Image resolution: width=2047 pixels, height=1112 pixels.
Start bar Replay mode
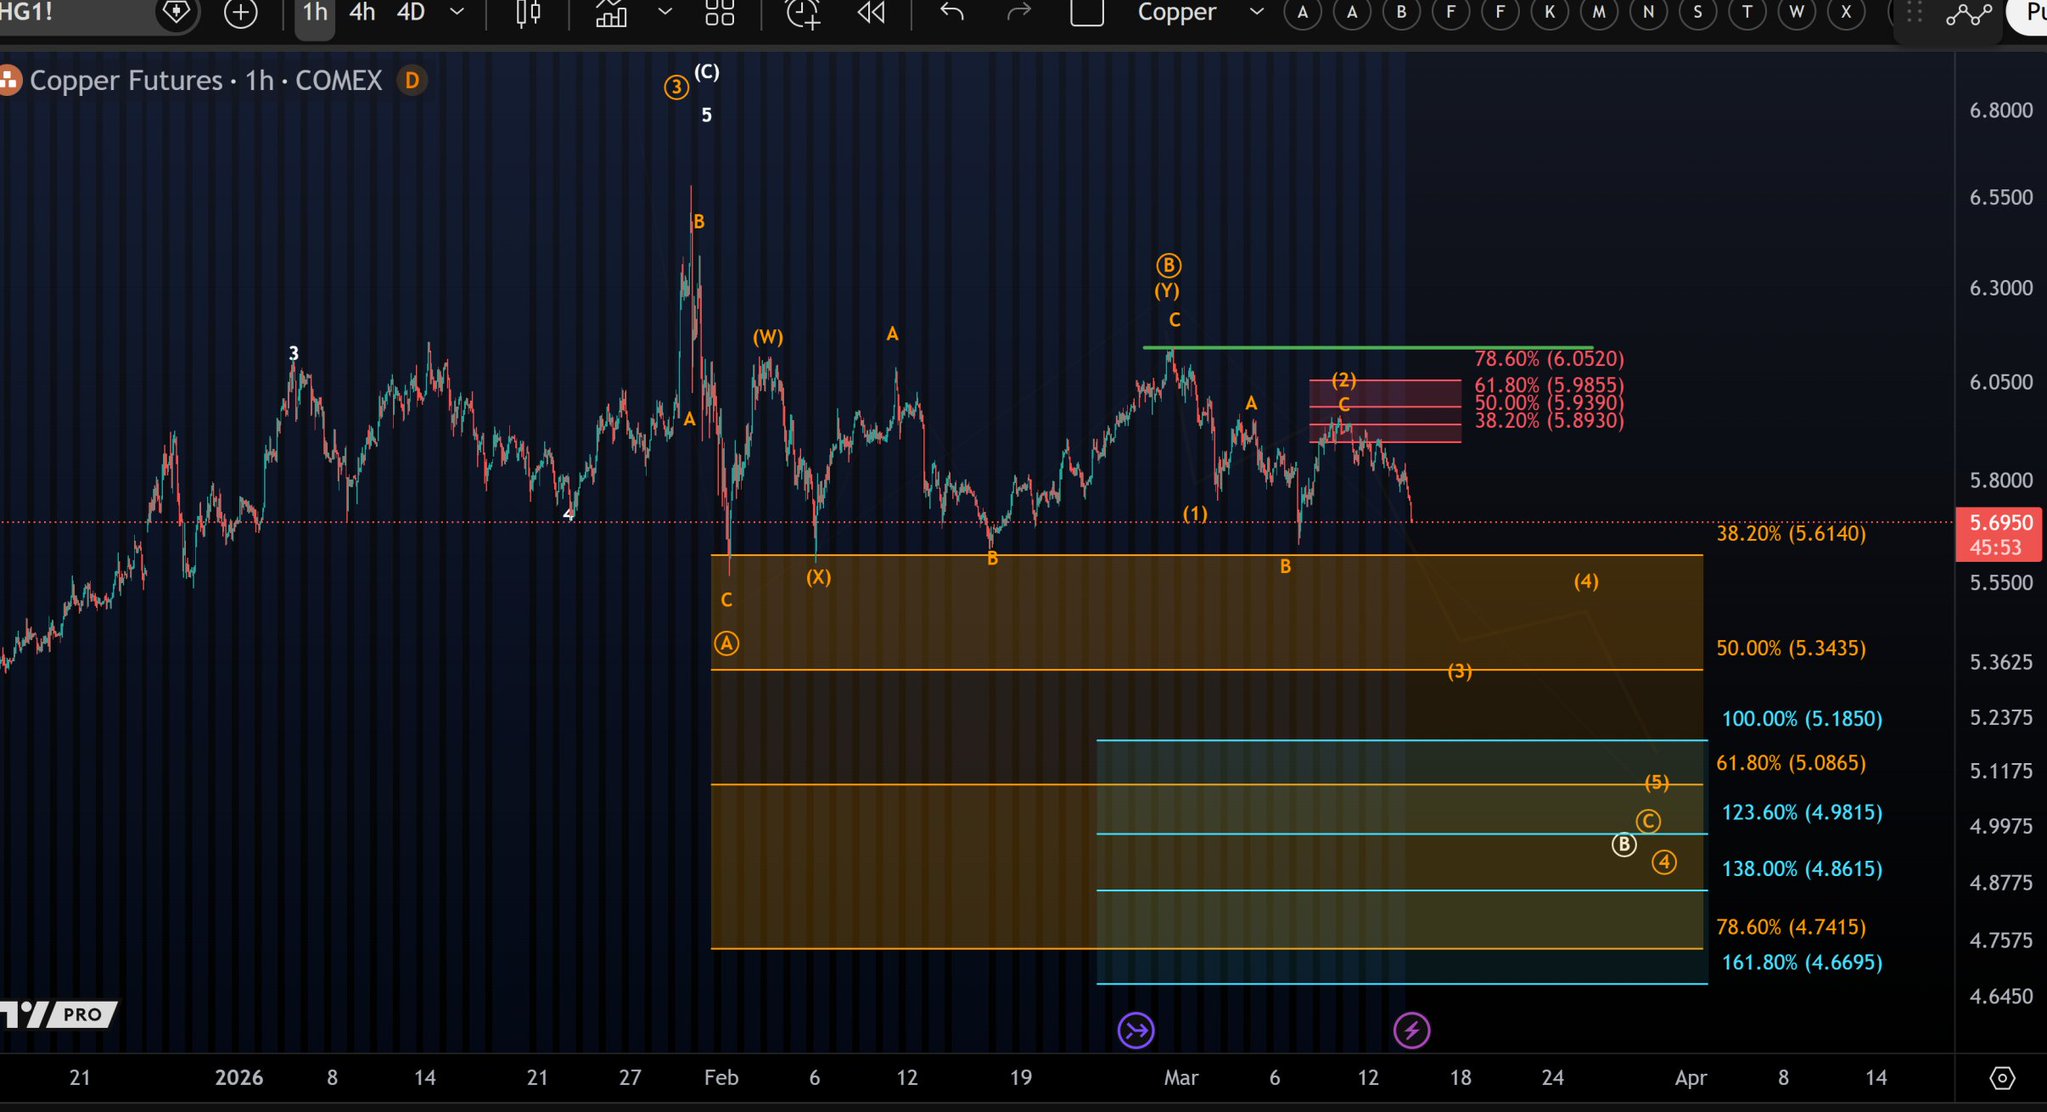pos(871,13)
